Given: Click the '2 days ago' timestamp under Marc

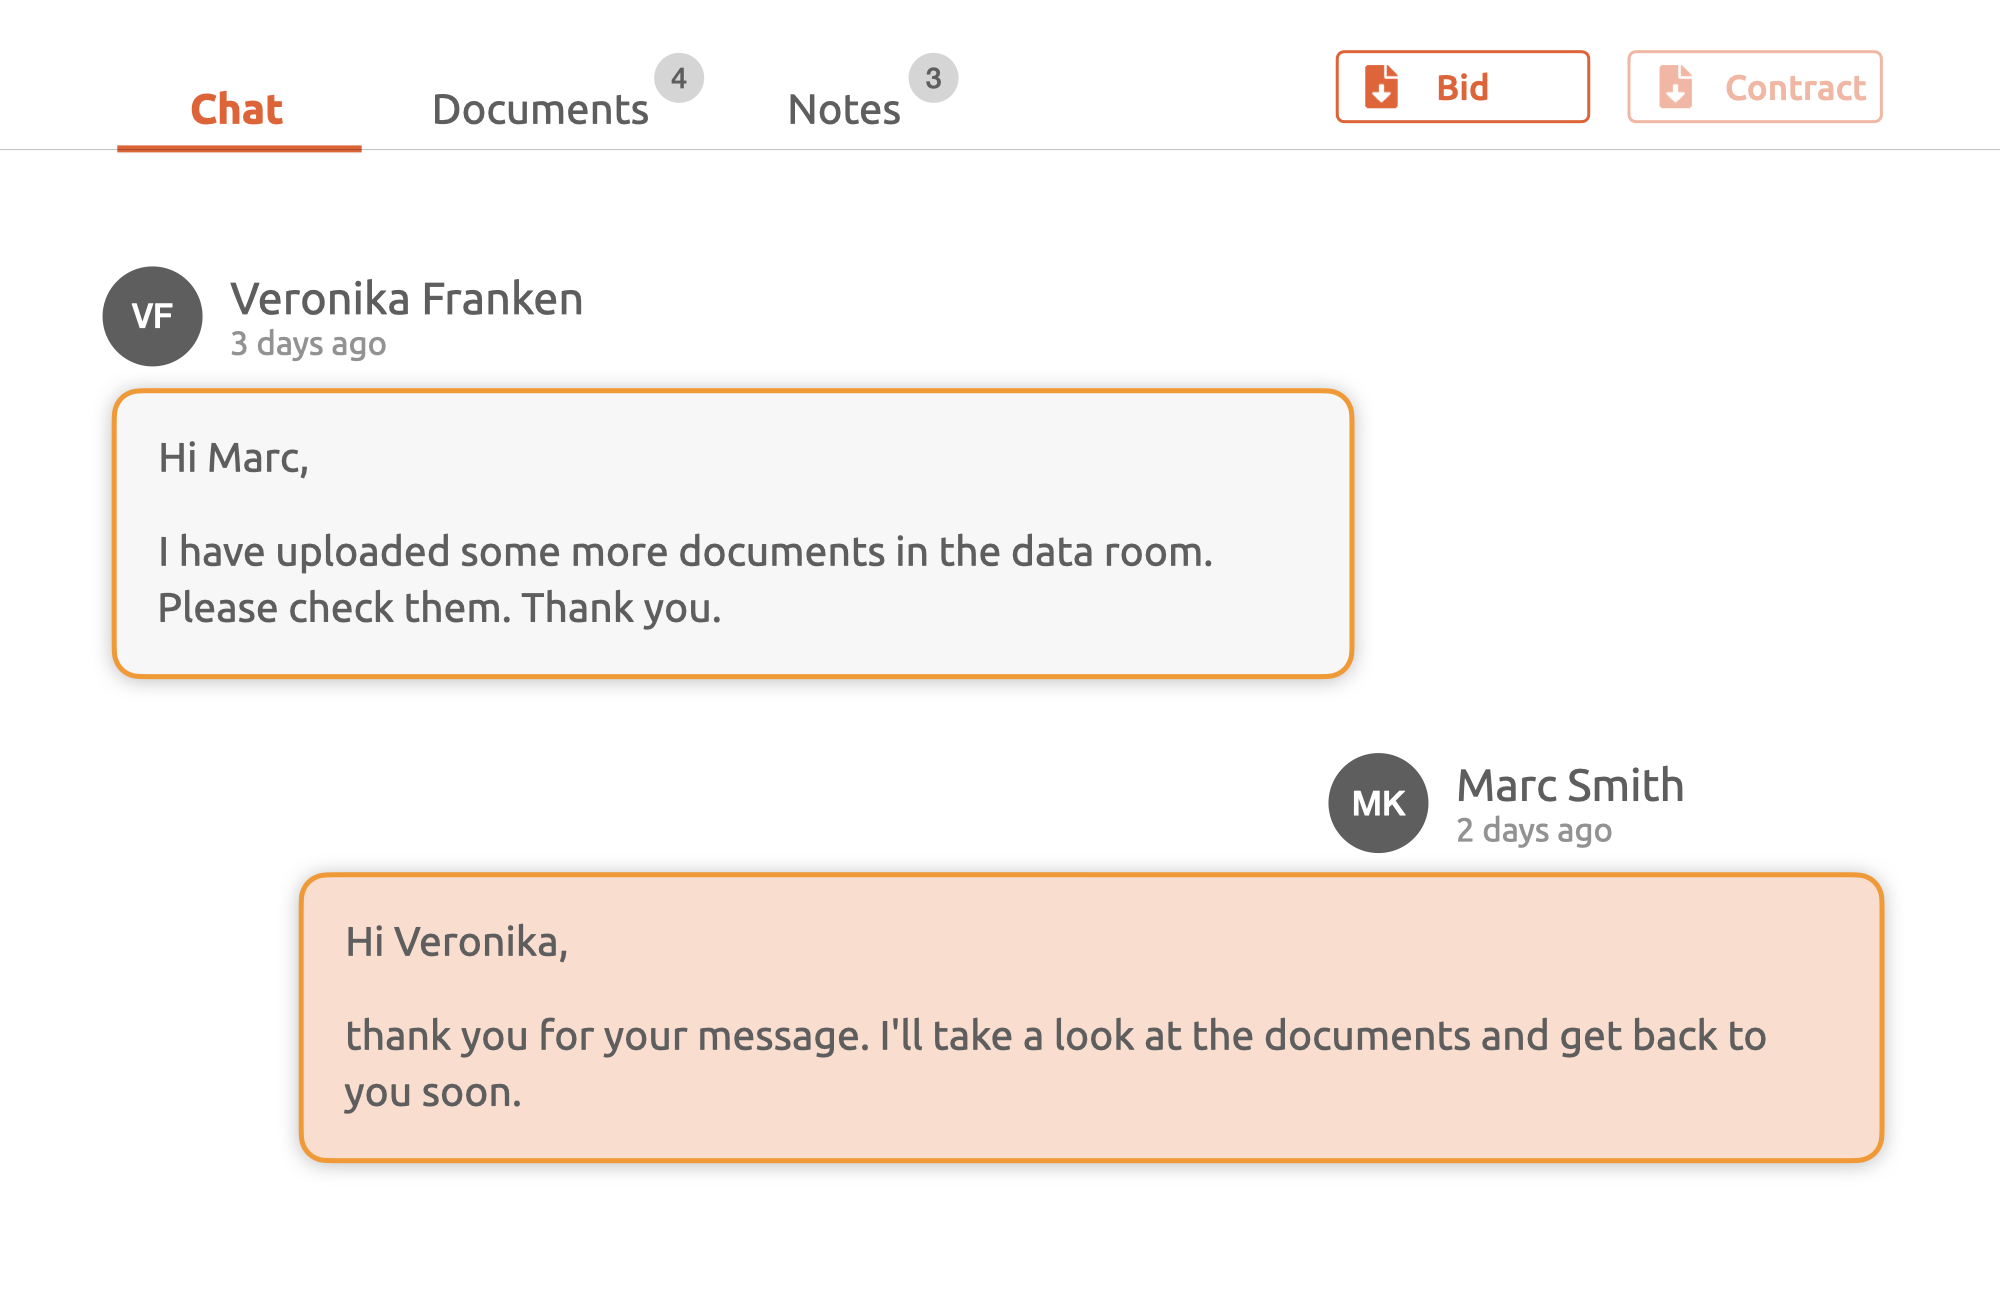Looking at the screenshot, I should tap(1533, 829).
